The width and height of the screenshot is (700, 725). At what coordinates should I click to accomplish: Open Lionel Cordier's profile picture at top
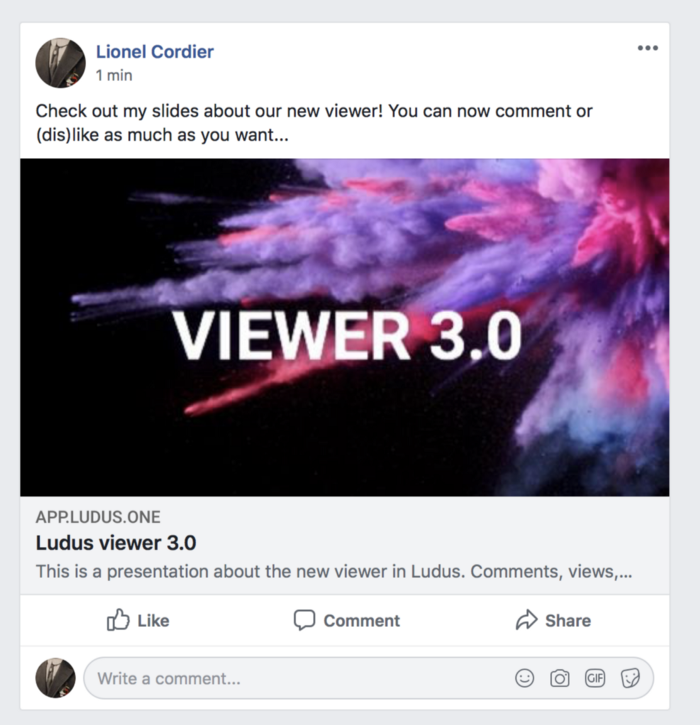coord(61,63)
